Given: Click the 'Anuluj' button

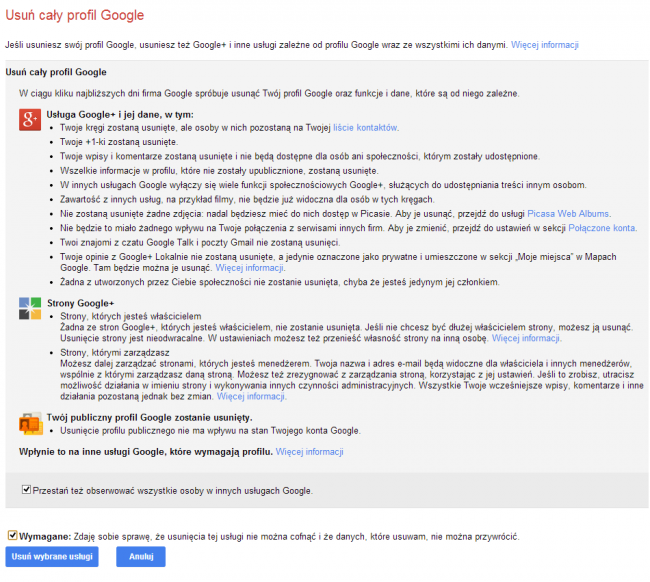Looking at the screenshot, I should pyautogui.click(x=141, y=556).
